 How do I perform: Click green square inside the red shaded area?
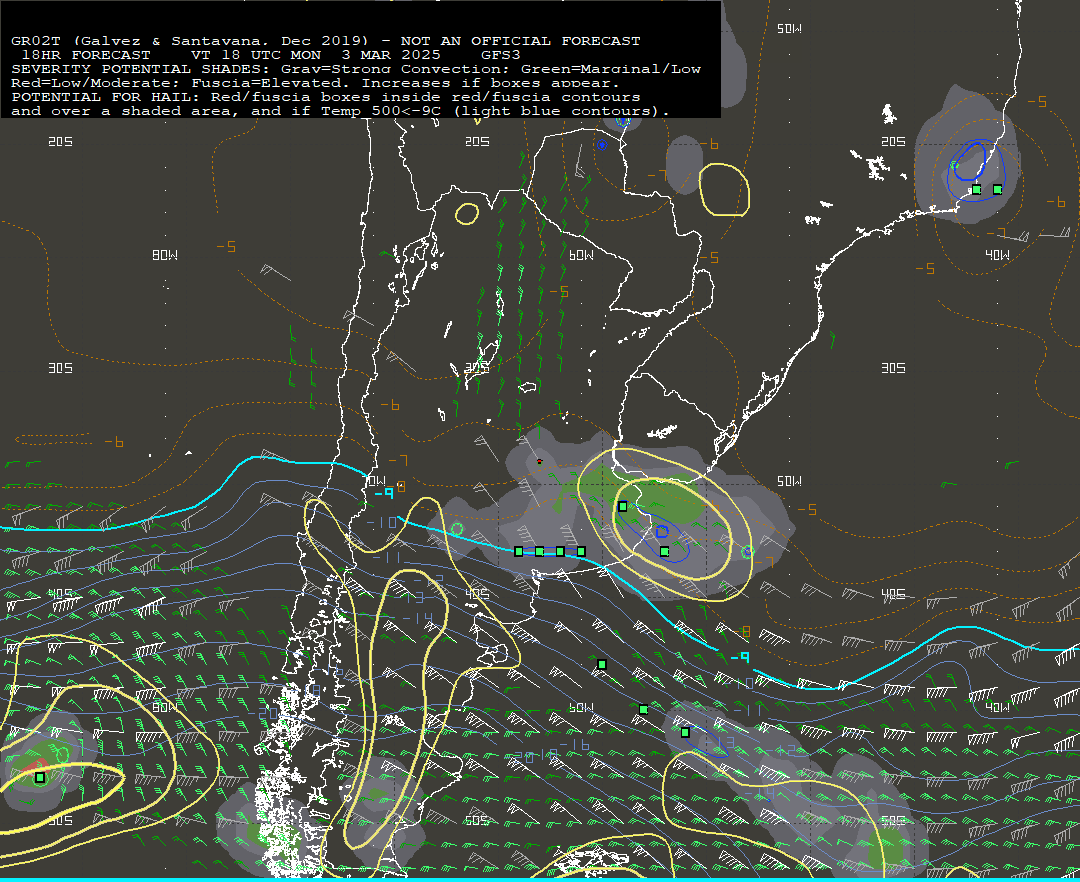coord(40,777)
